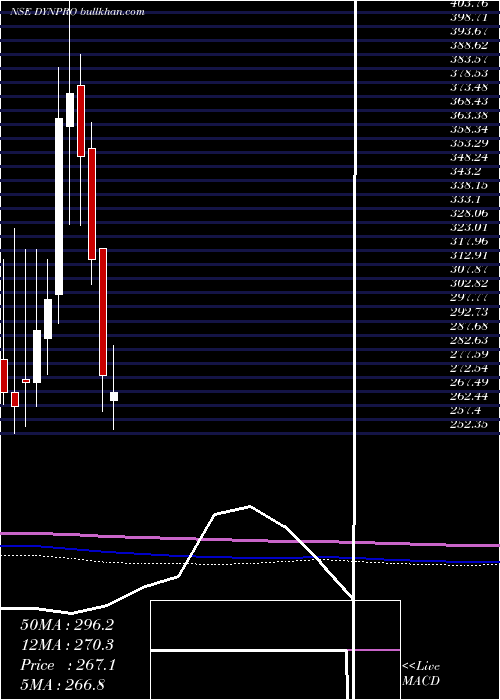Click the Price : 267.1 reading

tap(68, 665)
